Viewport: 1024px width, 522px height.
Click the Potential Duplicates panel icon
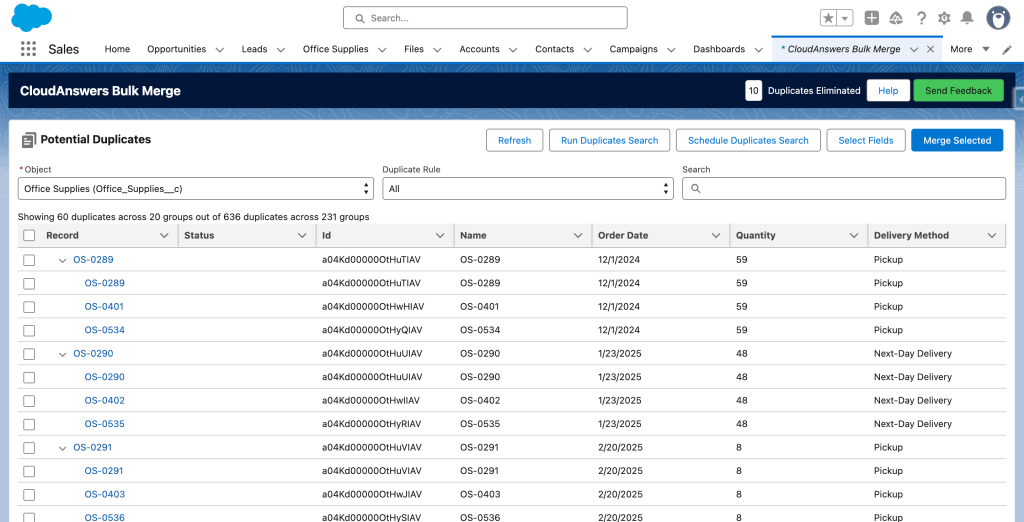[x=29, y=140]
